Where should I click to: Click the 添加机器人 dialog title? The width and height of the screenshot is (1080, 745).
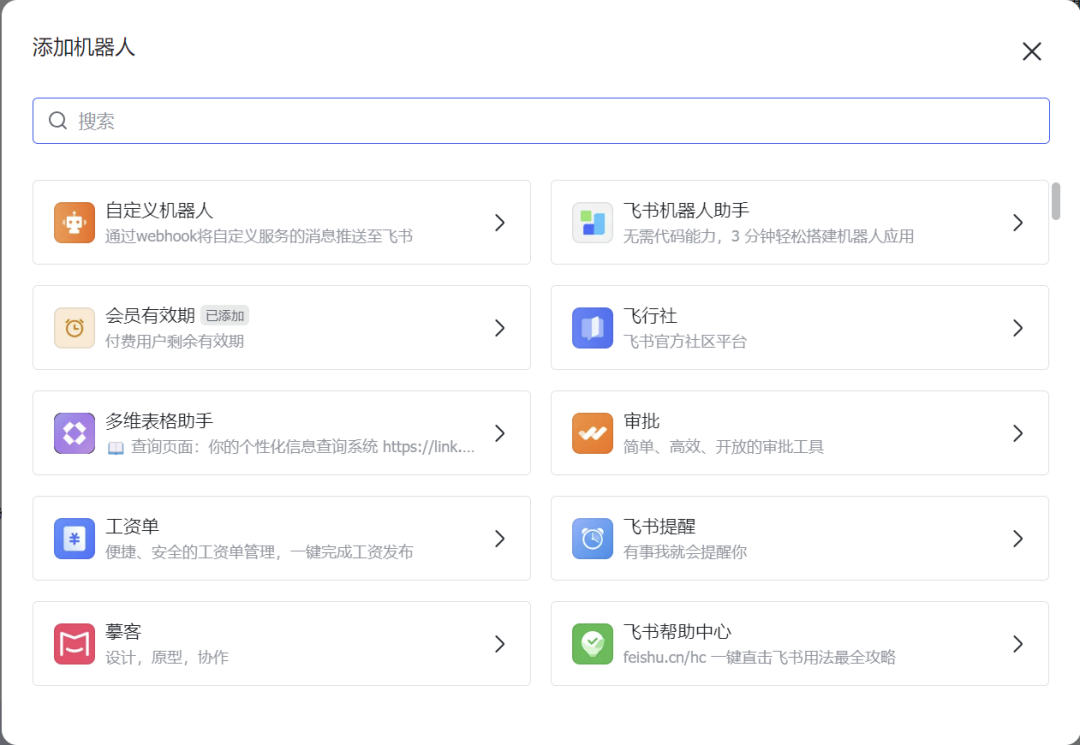pyautogui.click(x=83, y=48)
